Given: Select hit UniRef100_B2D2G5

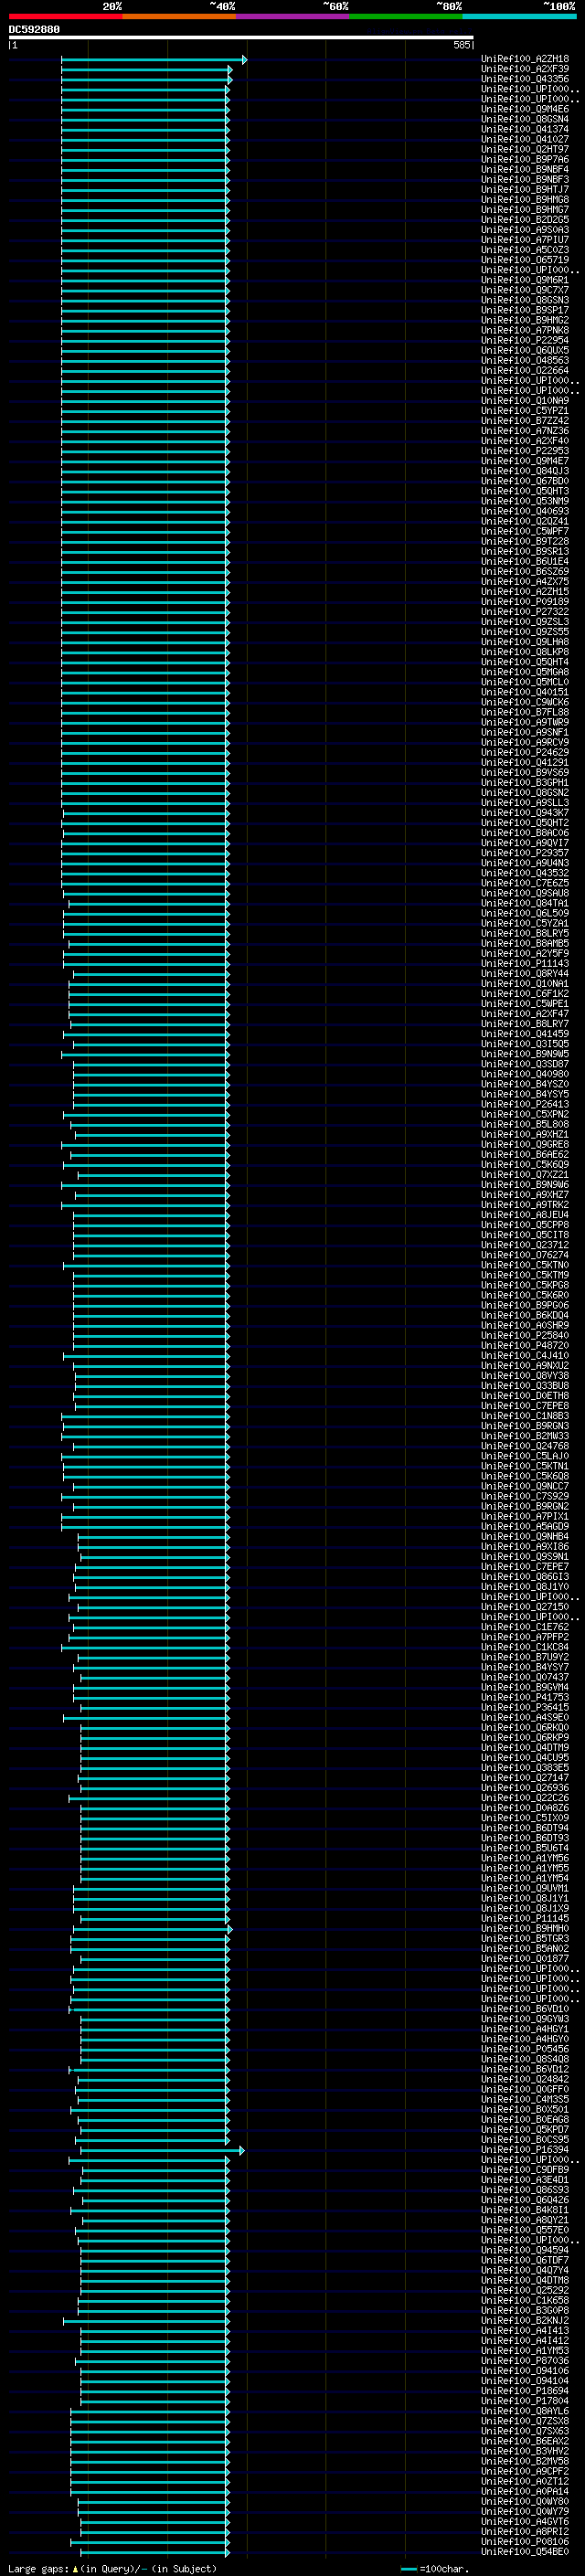Looking at the screenshot, I should coord(525,220).
